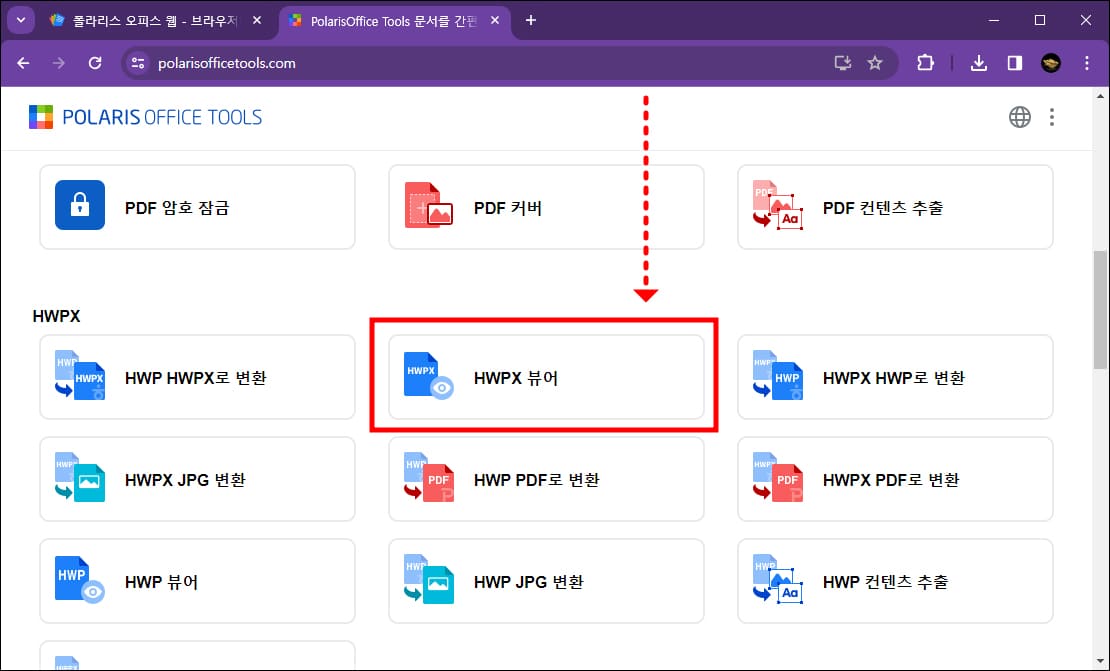Viewport: 1110px width, 671px height.
Task: Expand the tab search dropdown
Action: tap(21, 21)
